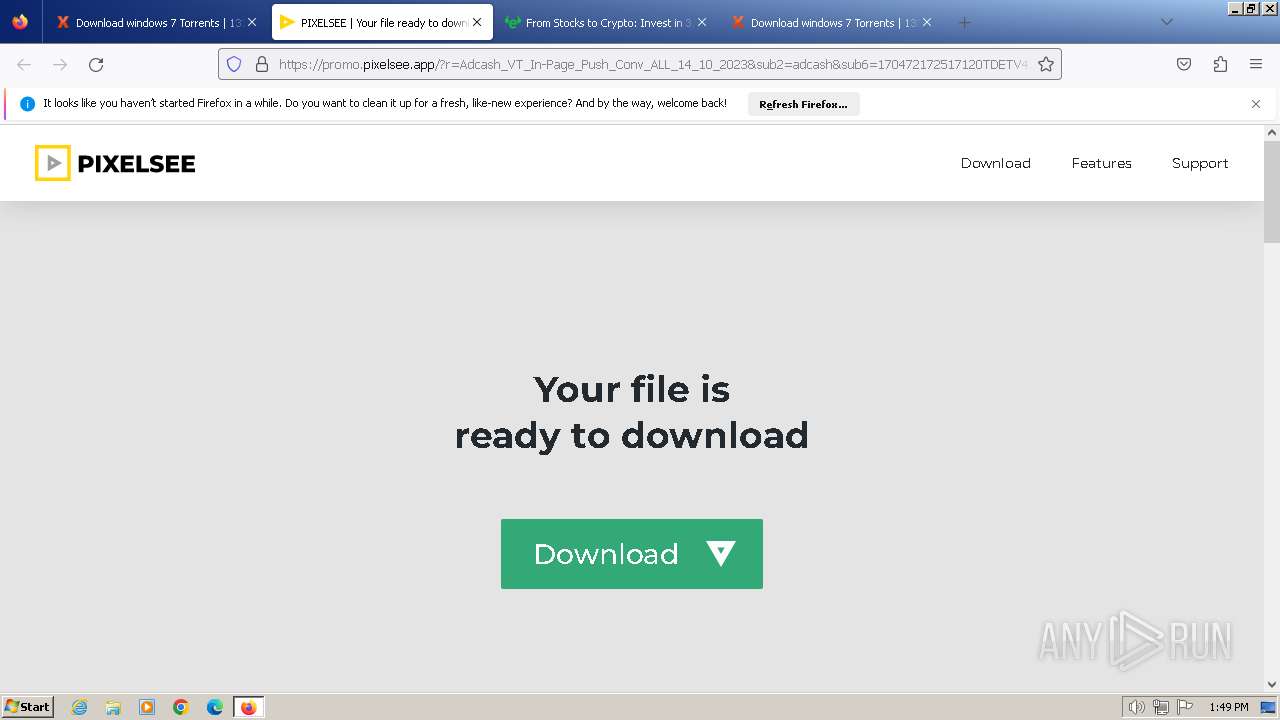1280x720 pixels.
Task: Open Windows Media Player from taskbar
Action: click(x=147, y=707)
